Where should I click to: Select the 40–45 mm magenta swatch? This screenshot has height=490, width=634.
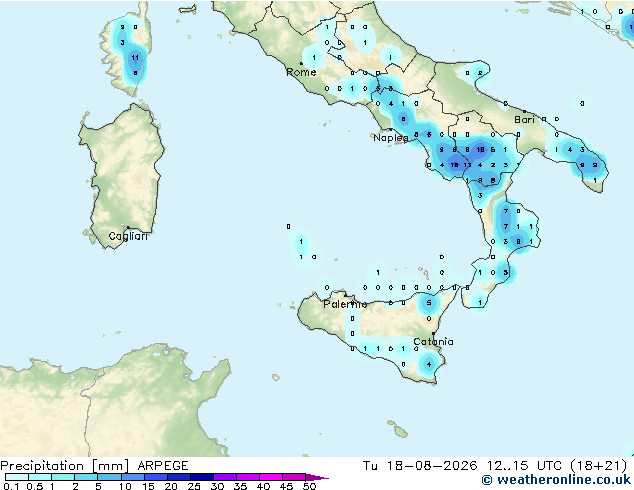point(271,477)
